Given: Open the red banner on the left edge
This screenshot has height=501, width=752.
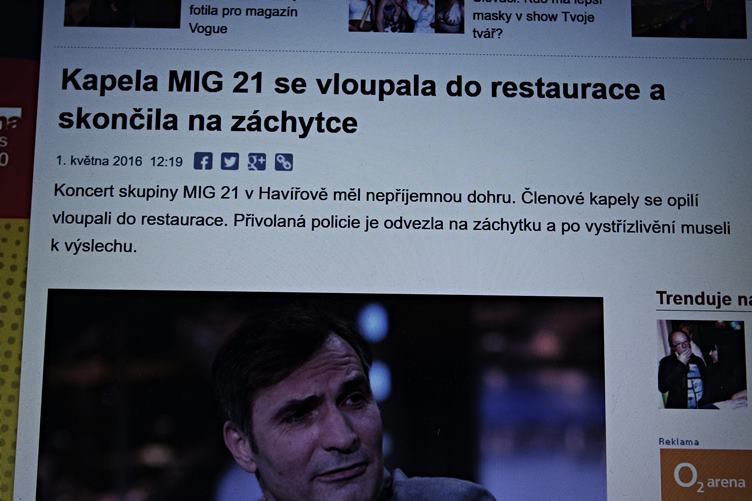Looking at the screenshot, I should point(17,139).
